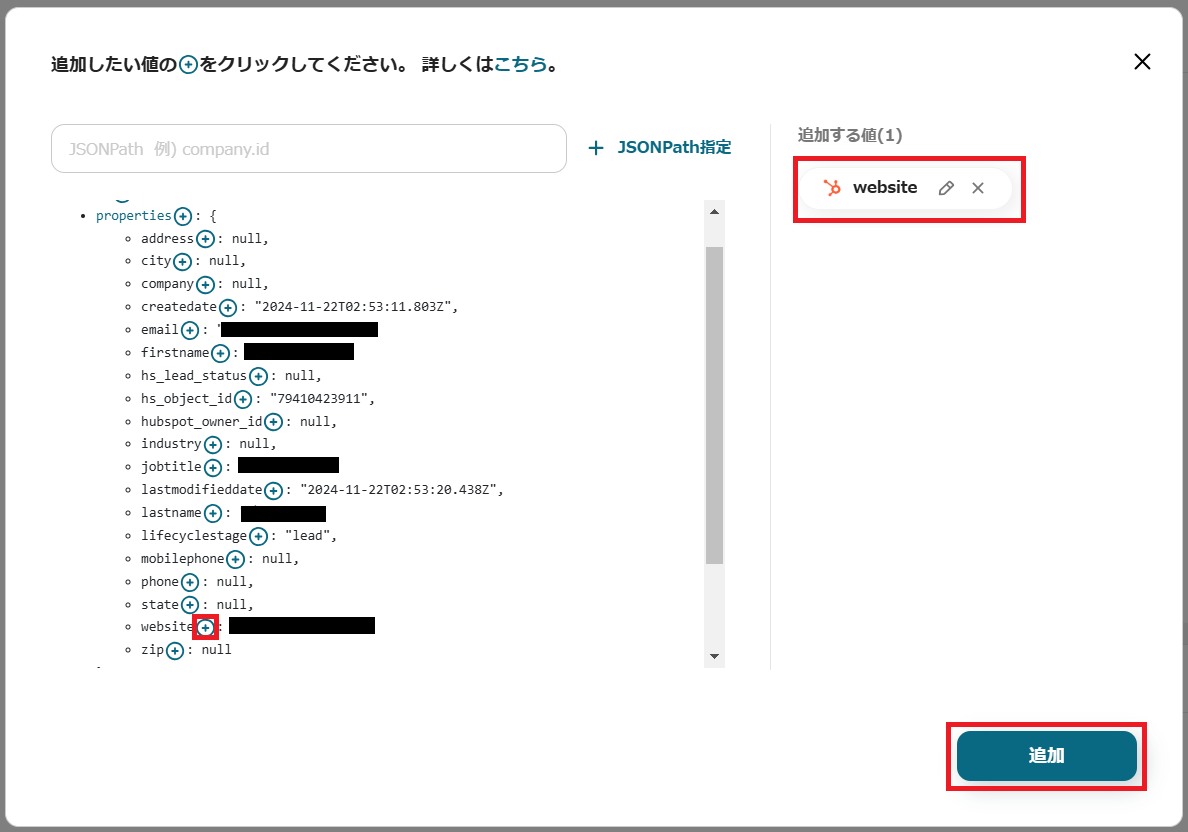Viewport: 1188px width, 832px height.
Task: Add the industry value
Action: tap(213, 445)
